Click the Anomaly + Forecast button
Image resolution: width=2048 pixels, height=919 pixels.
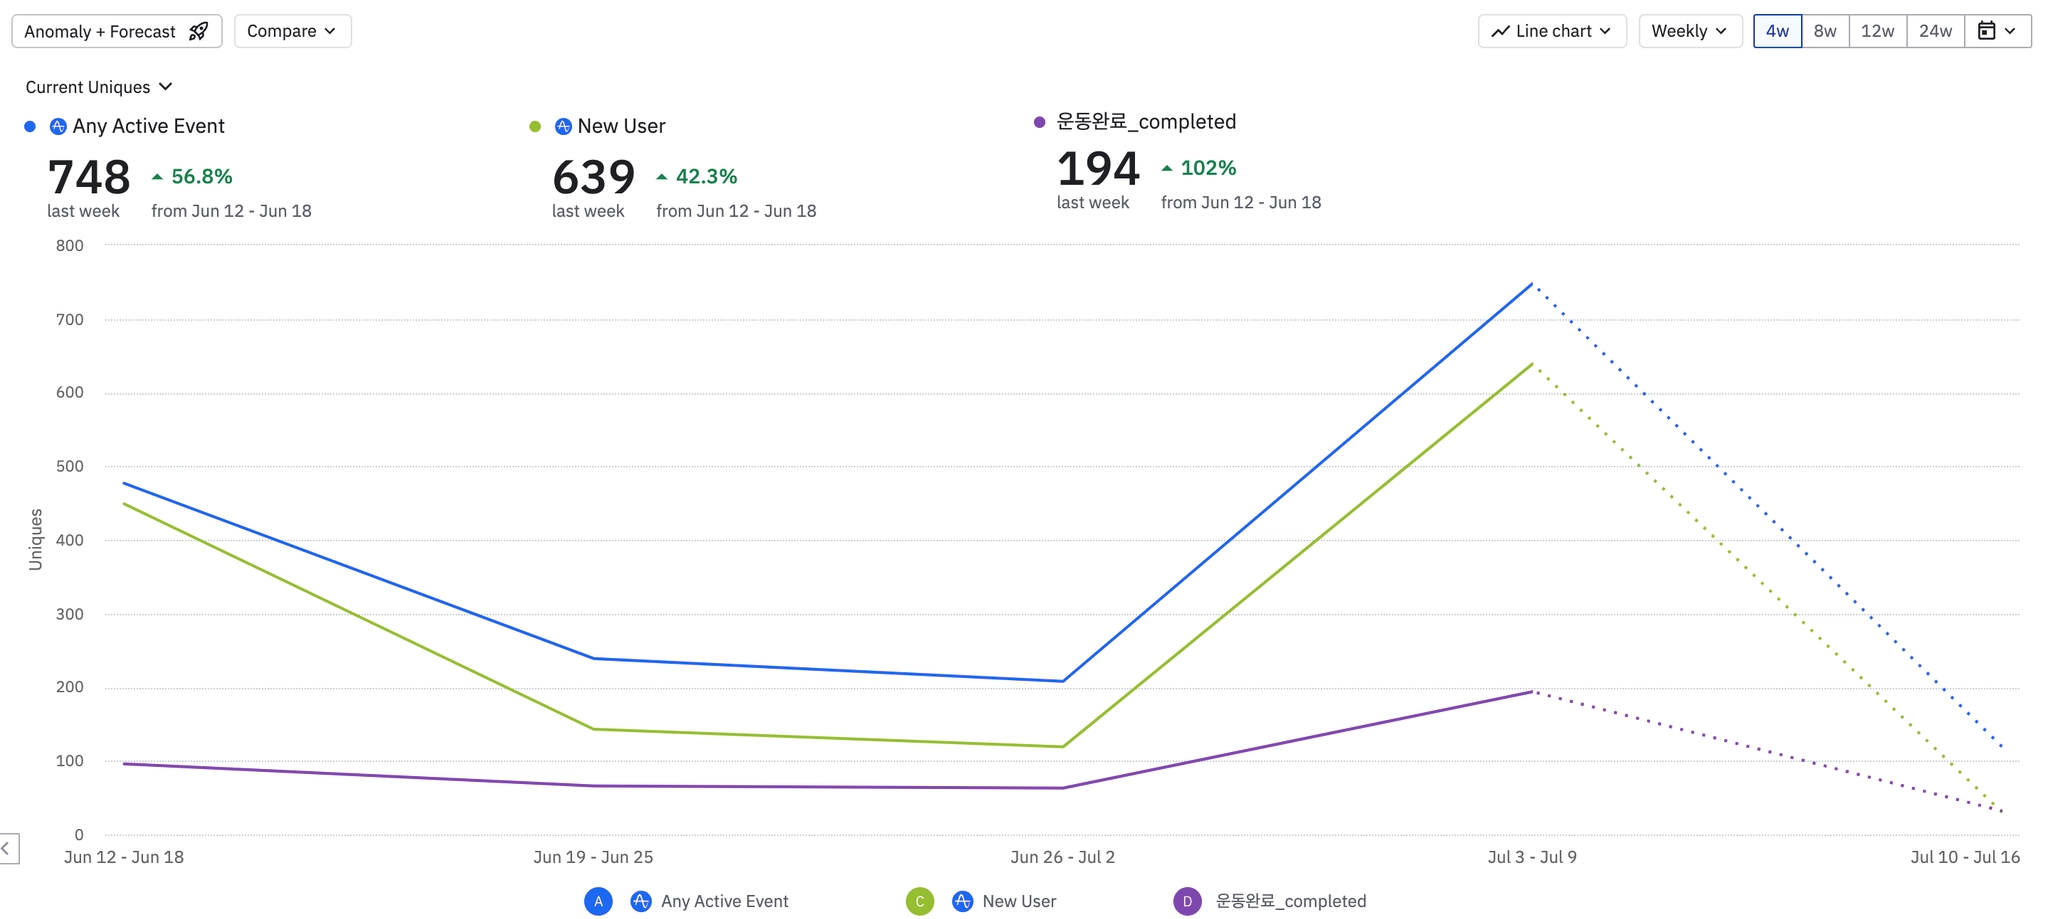point(116,31)
